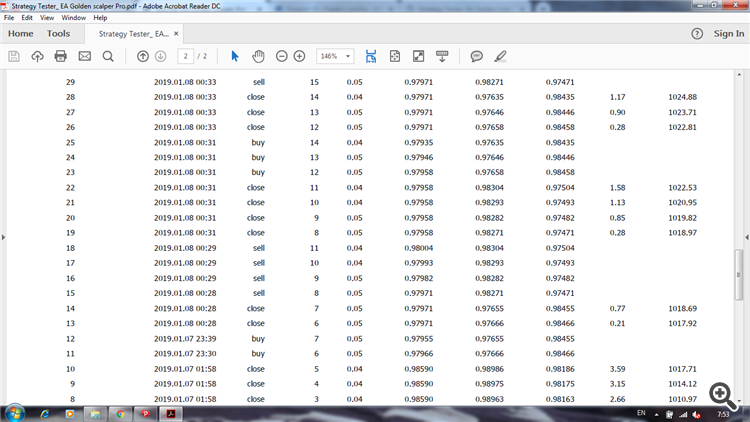750x422 pixels.
Task: Open the Edit menu
Action: point(27,18)
